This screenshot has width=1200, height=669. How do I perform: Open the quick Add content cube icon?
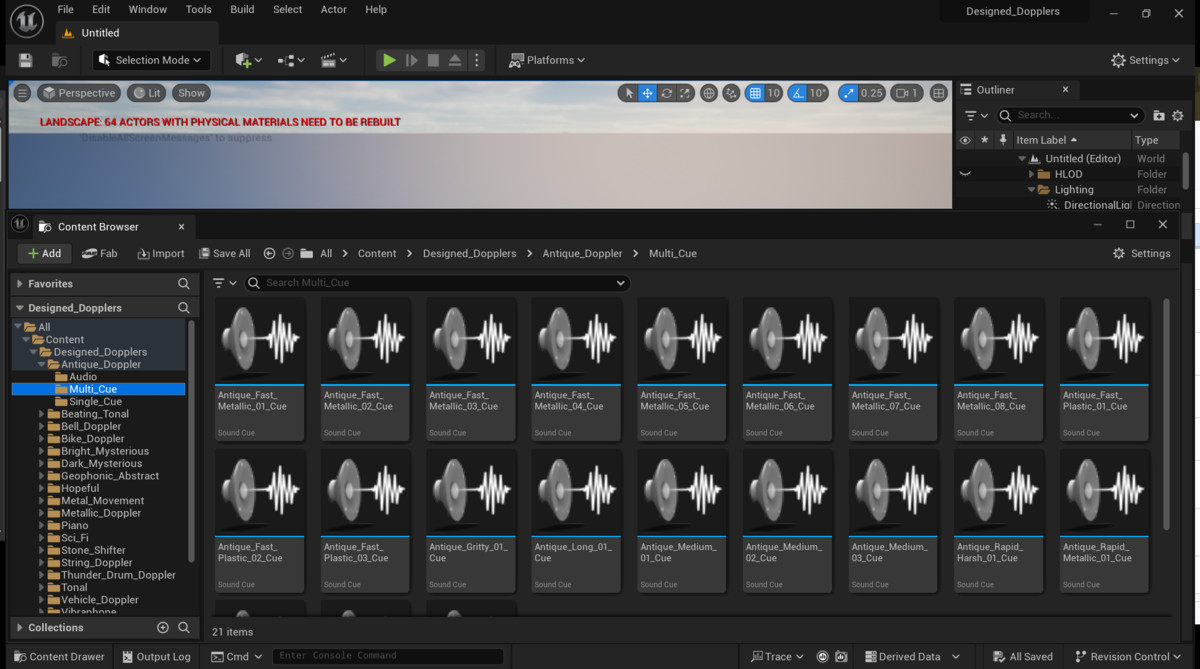click(248, 60)
